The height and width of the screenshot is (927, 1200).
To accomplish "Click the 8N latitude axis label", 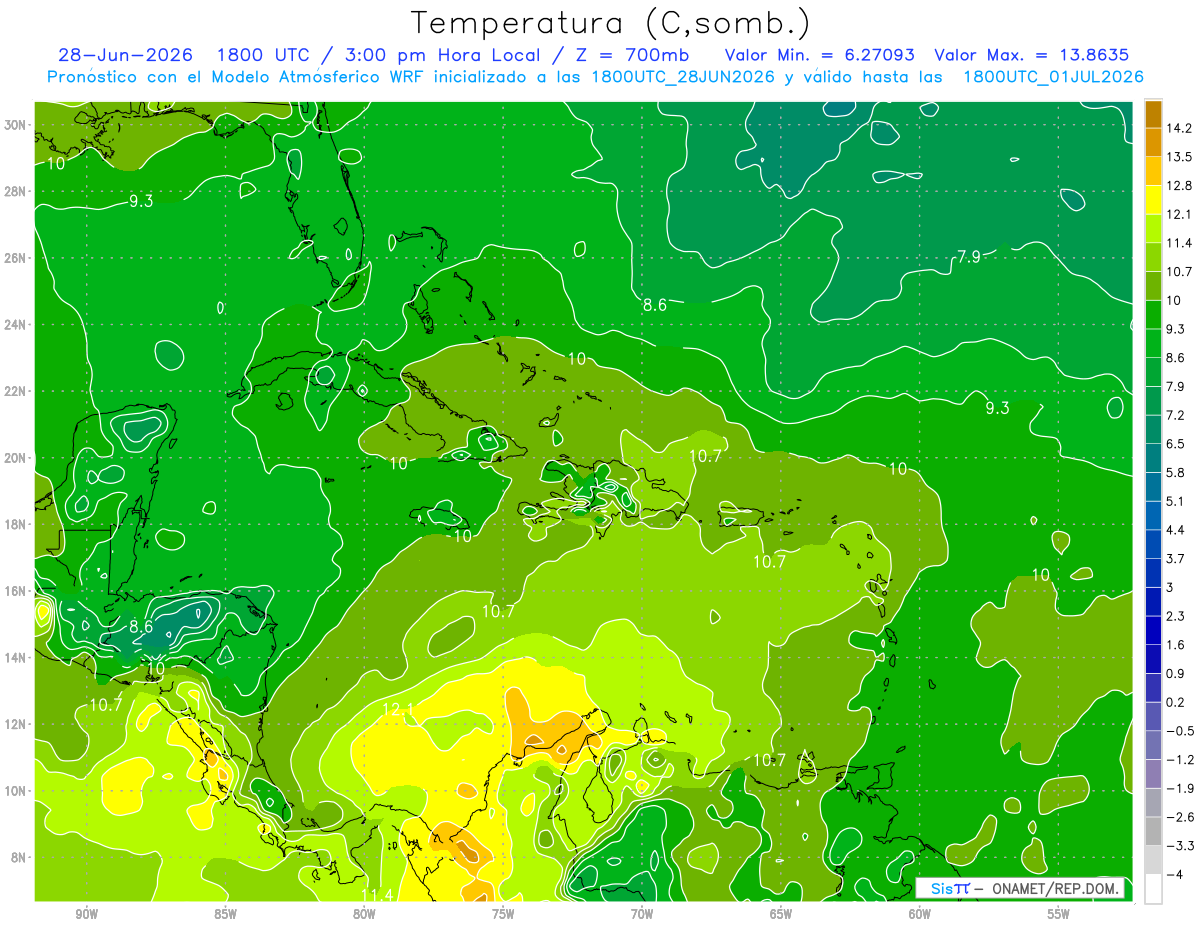I will [18, 857].
